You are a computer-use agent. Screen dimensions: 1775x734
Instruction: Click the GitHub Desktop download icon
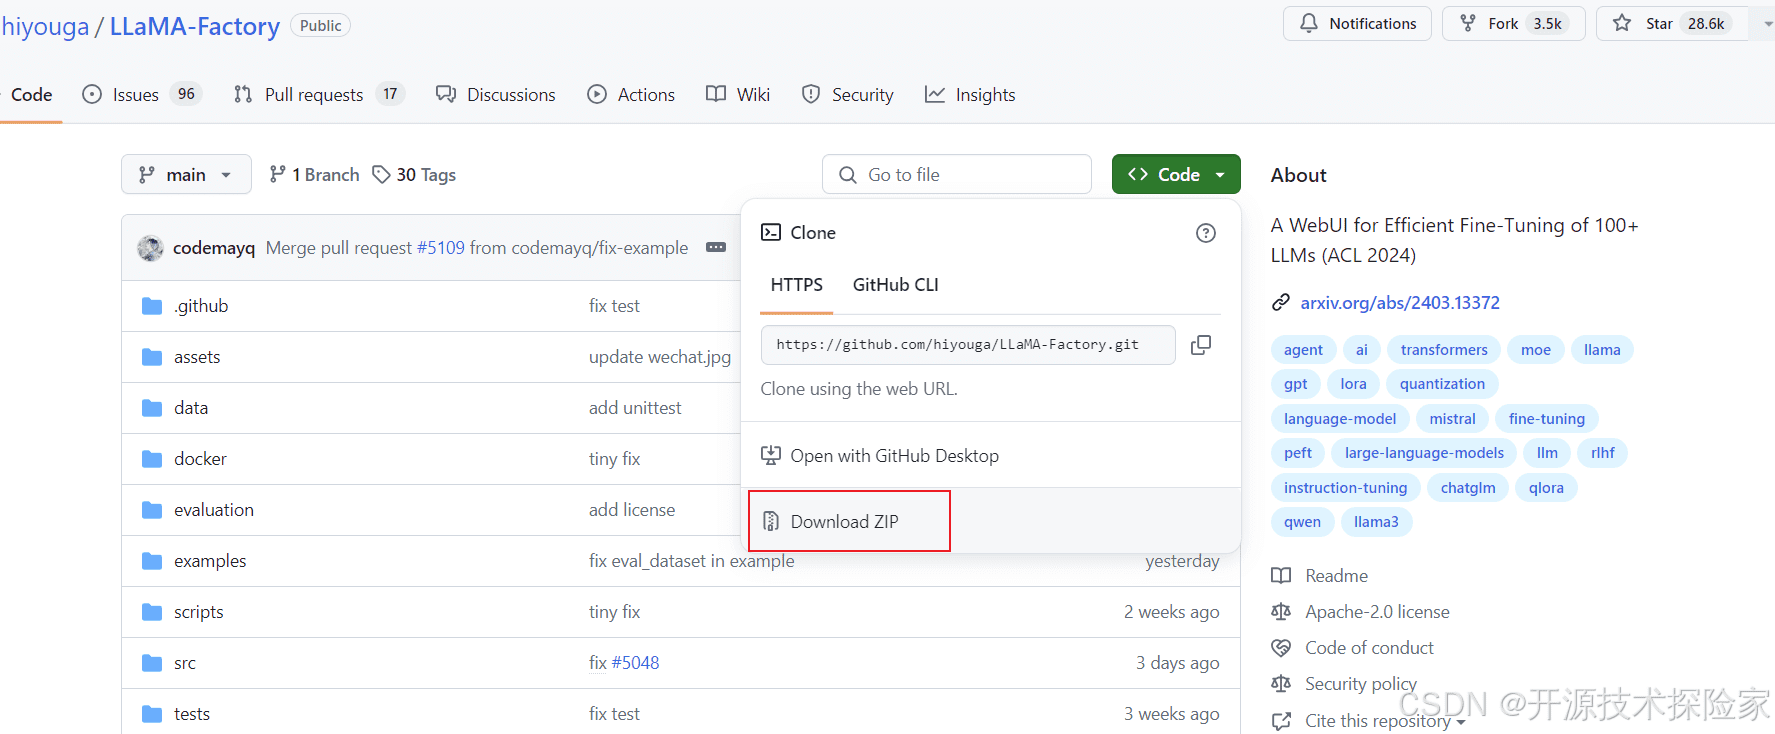[x=771, y=456]
